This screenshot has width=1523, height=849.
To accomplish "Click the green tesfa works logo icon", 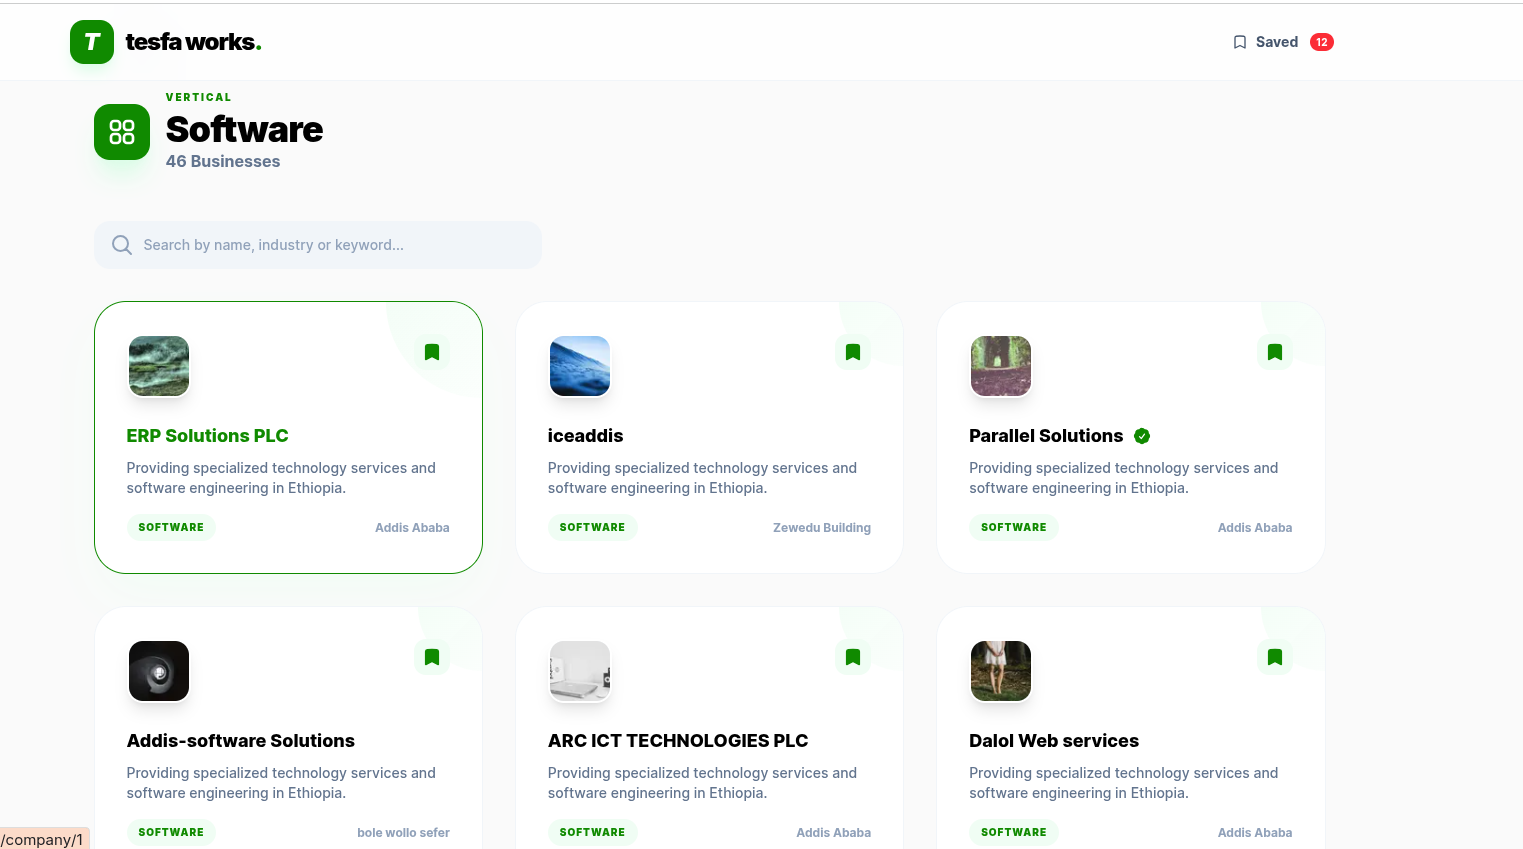I will pos(92,42).
